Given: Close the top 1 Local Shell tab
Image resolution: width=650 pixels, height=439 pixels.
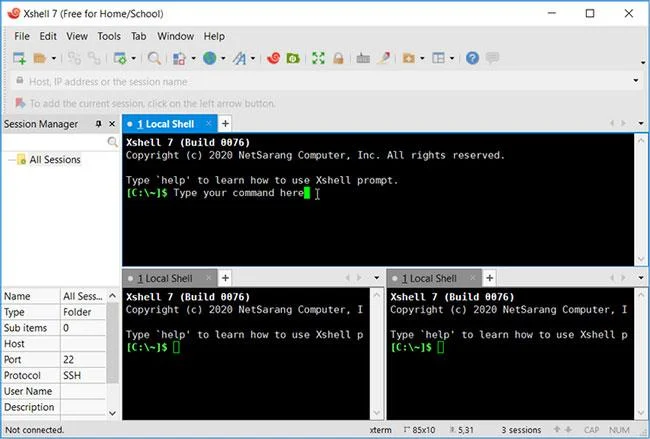Looking at the screenshot, I should pyautogui.click(x=209, y=124).
